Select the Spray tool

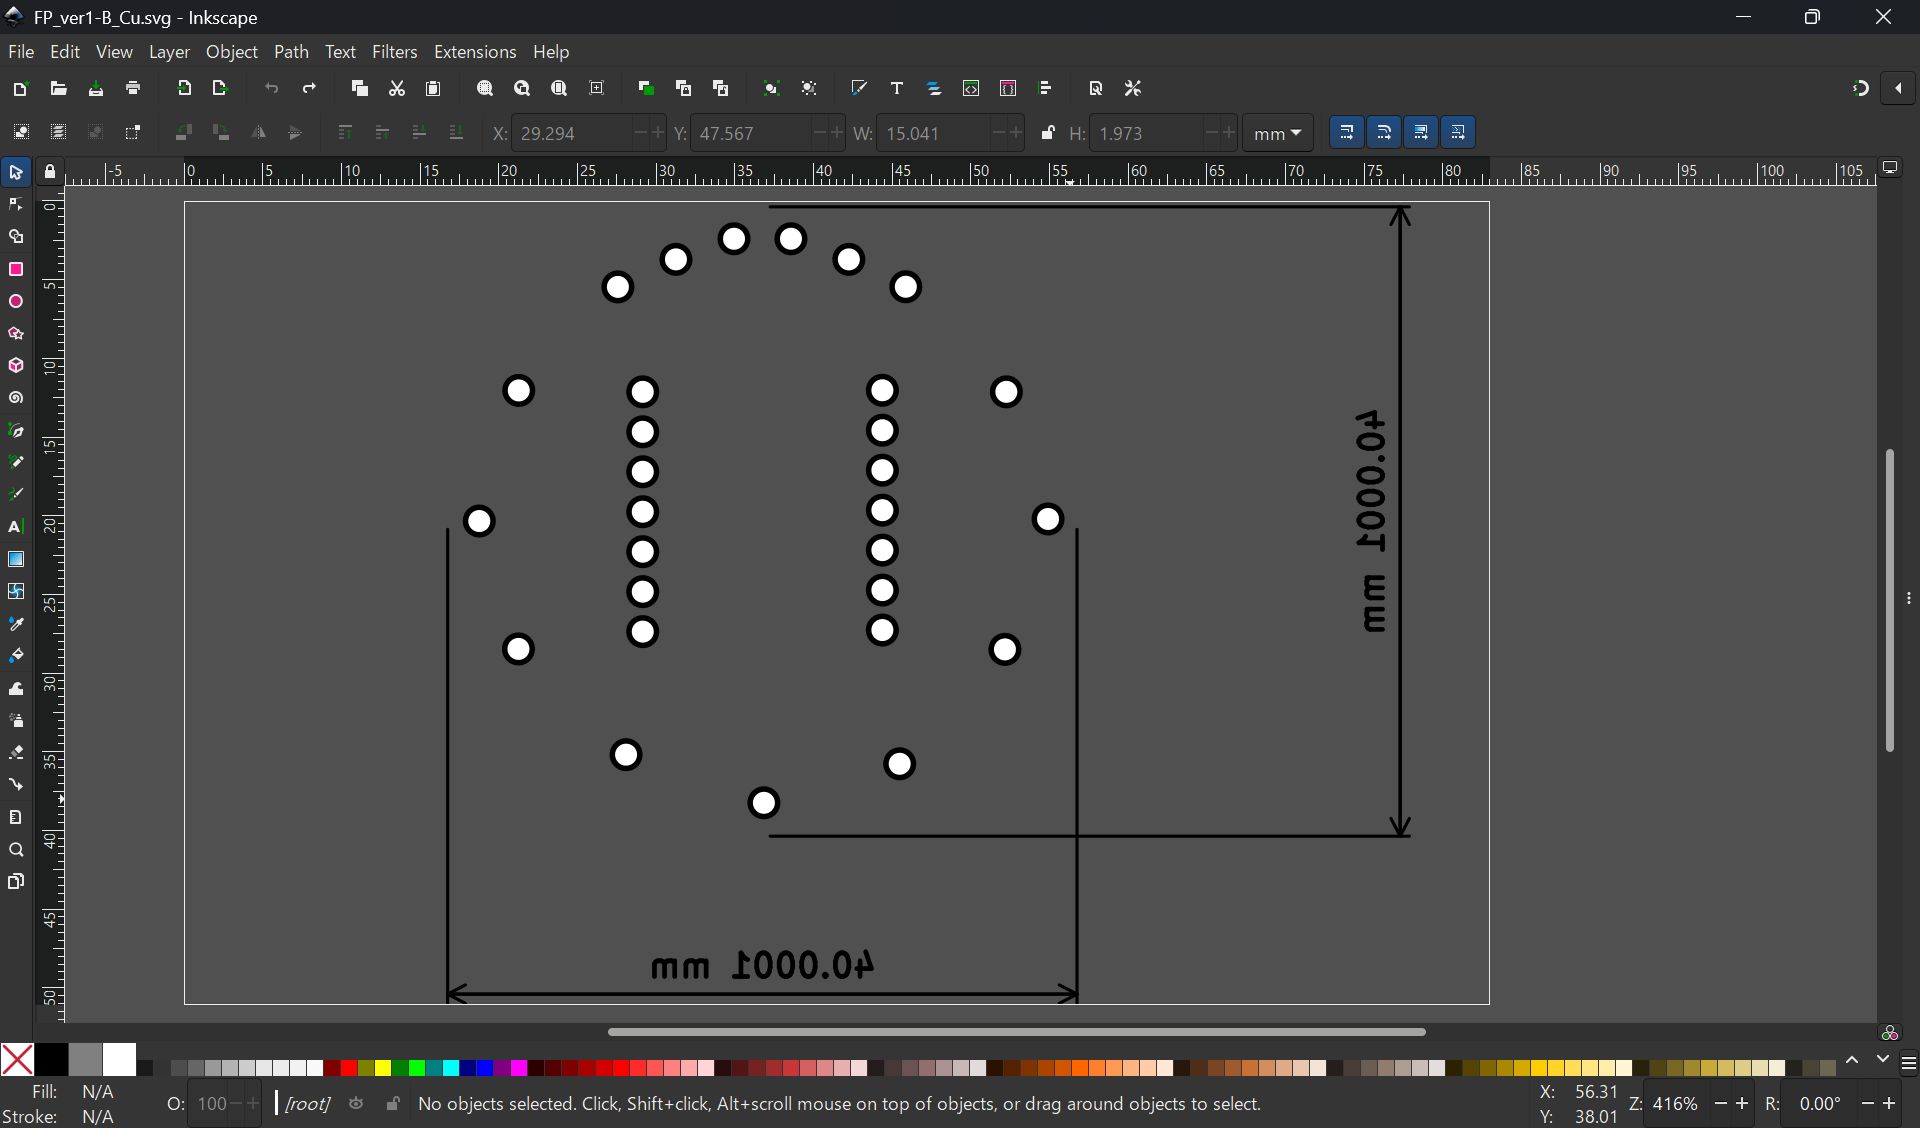tap(16, 721)
